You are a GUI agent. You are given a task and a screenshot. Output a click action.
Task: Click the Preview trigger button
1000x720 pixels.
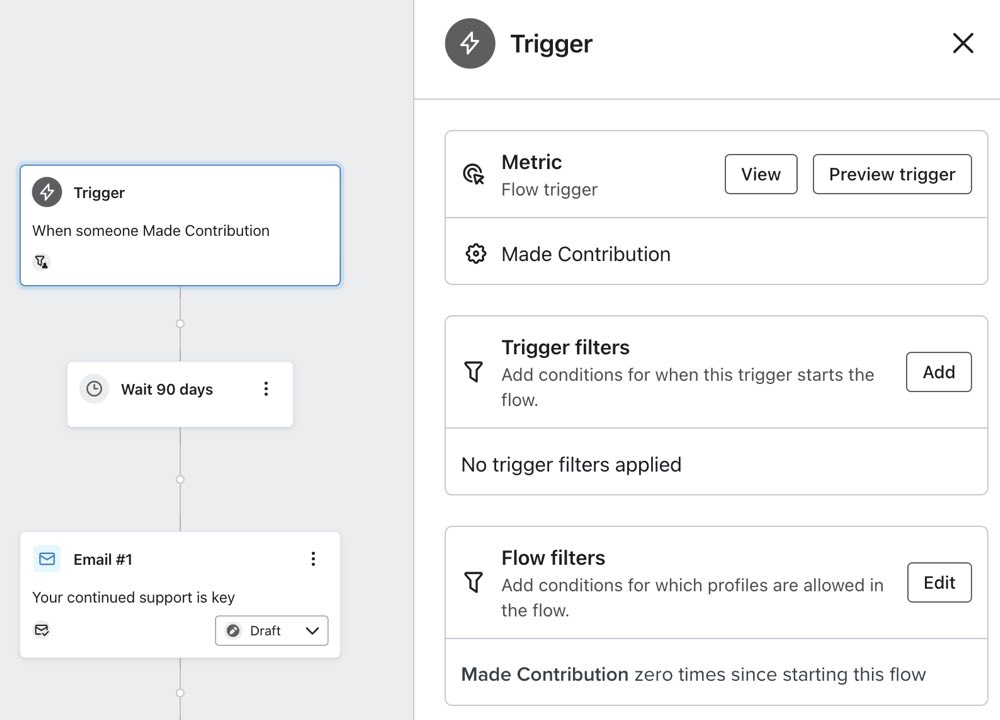click(891, 174)
